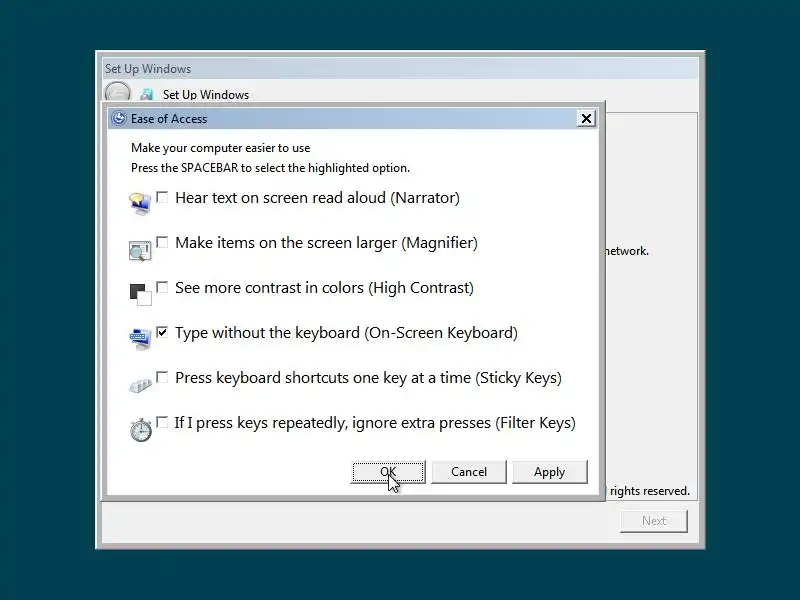The height and width of the screenshot is (600, 800).
Task: Click the Narrator speech bubble icon
Action: (140, 204)
